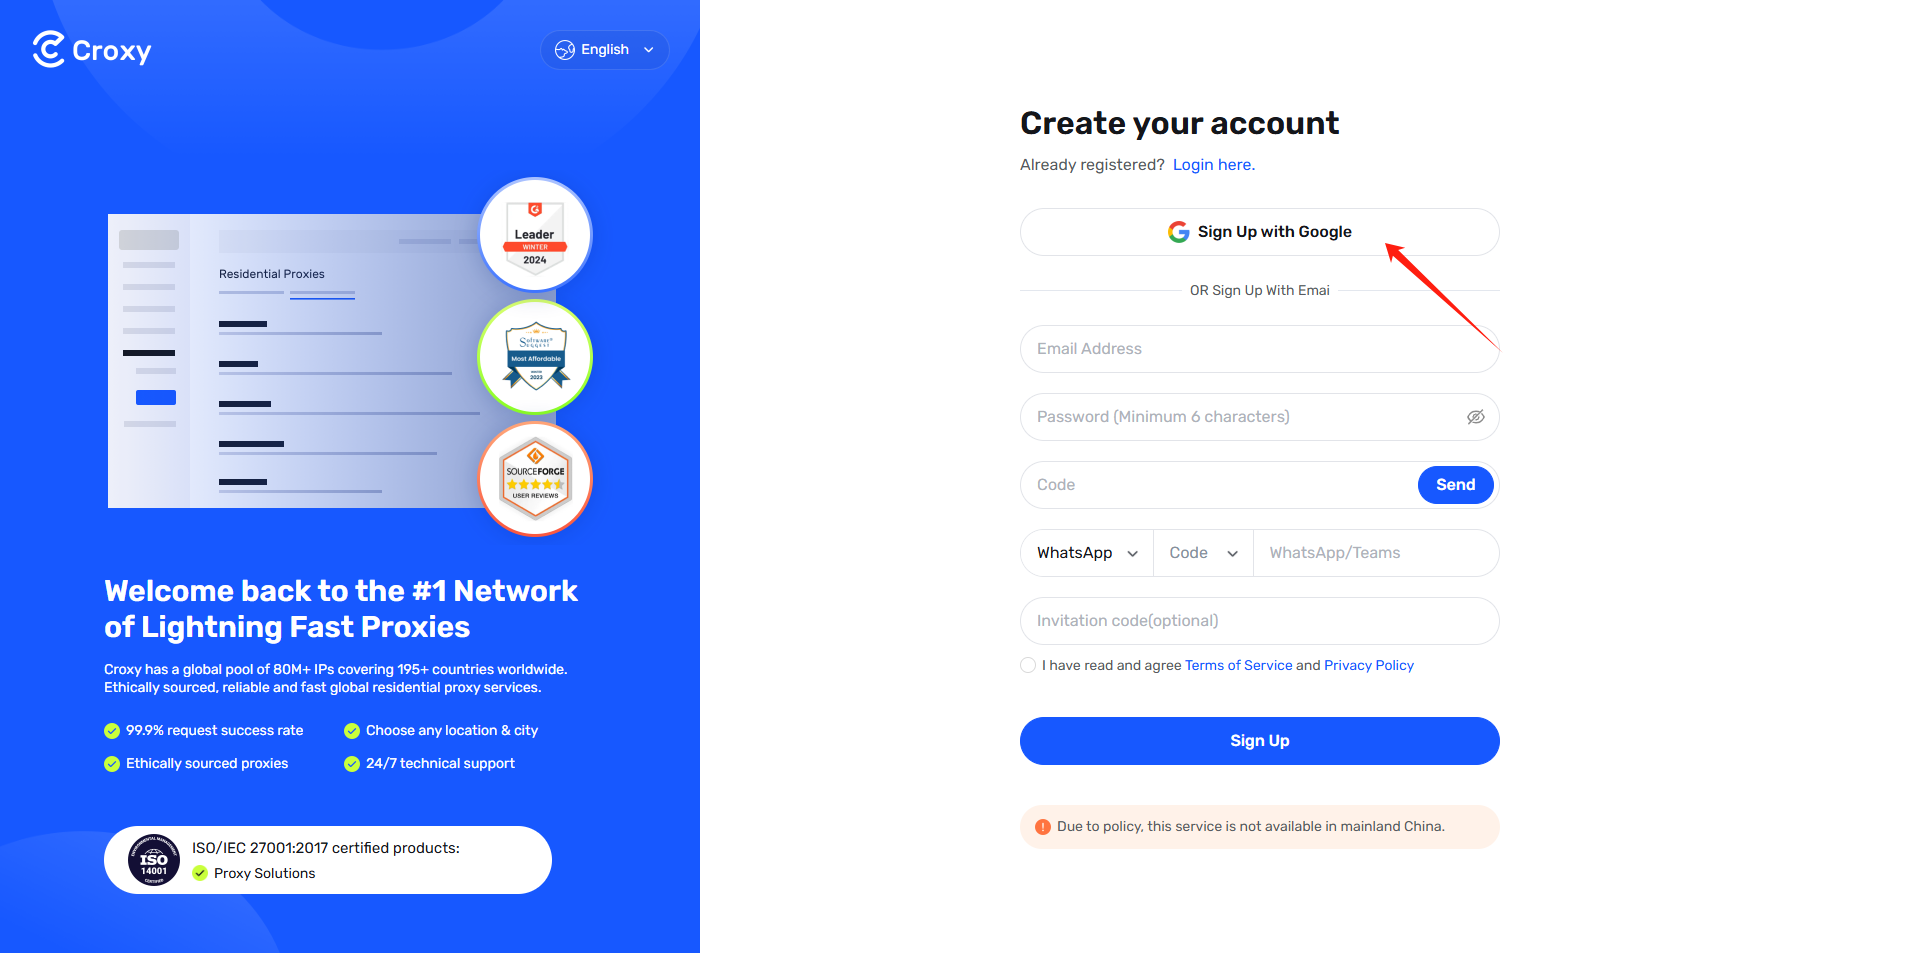Click the orange policy warning icon
Viewport: 1920px width, 953px height.
coord(1043,827)
